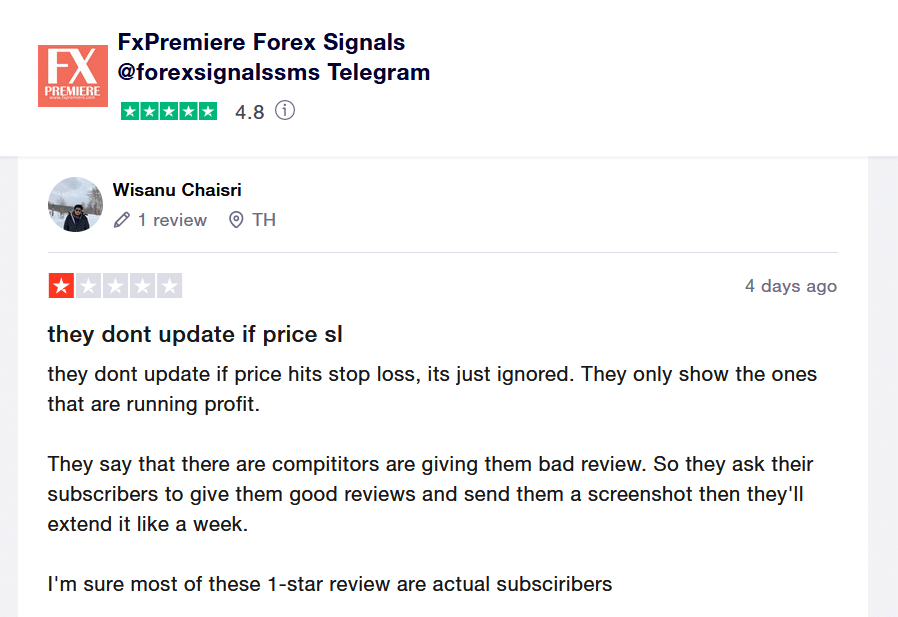Select the first green Trustpilot star
898x617 pixels.
[131, 111]
